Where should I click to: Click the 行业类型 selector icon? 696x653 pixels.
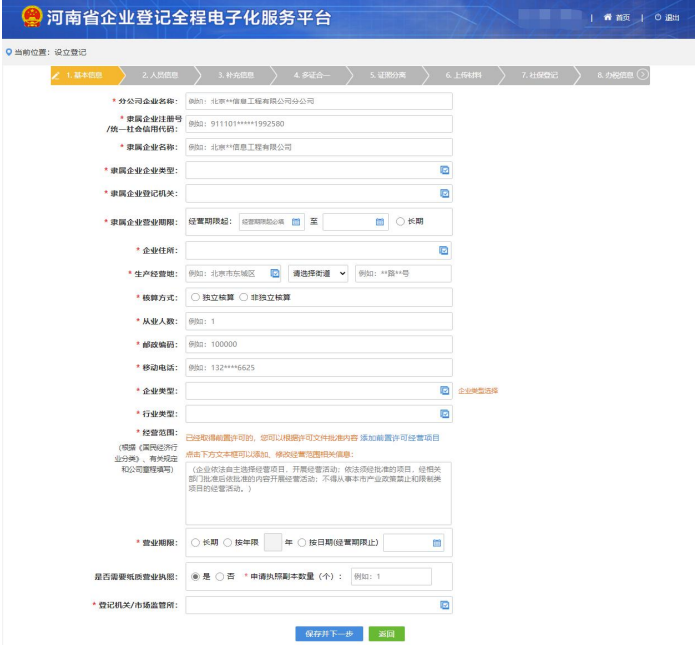445,413
